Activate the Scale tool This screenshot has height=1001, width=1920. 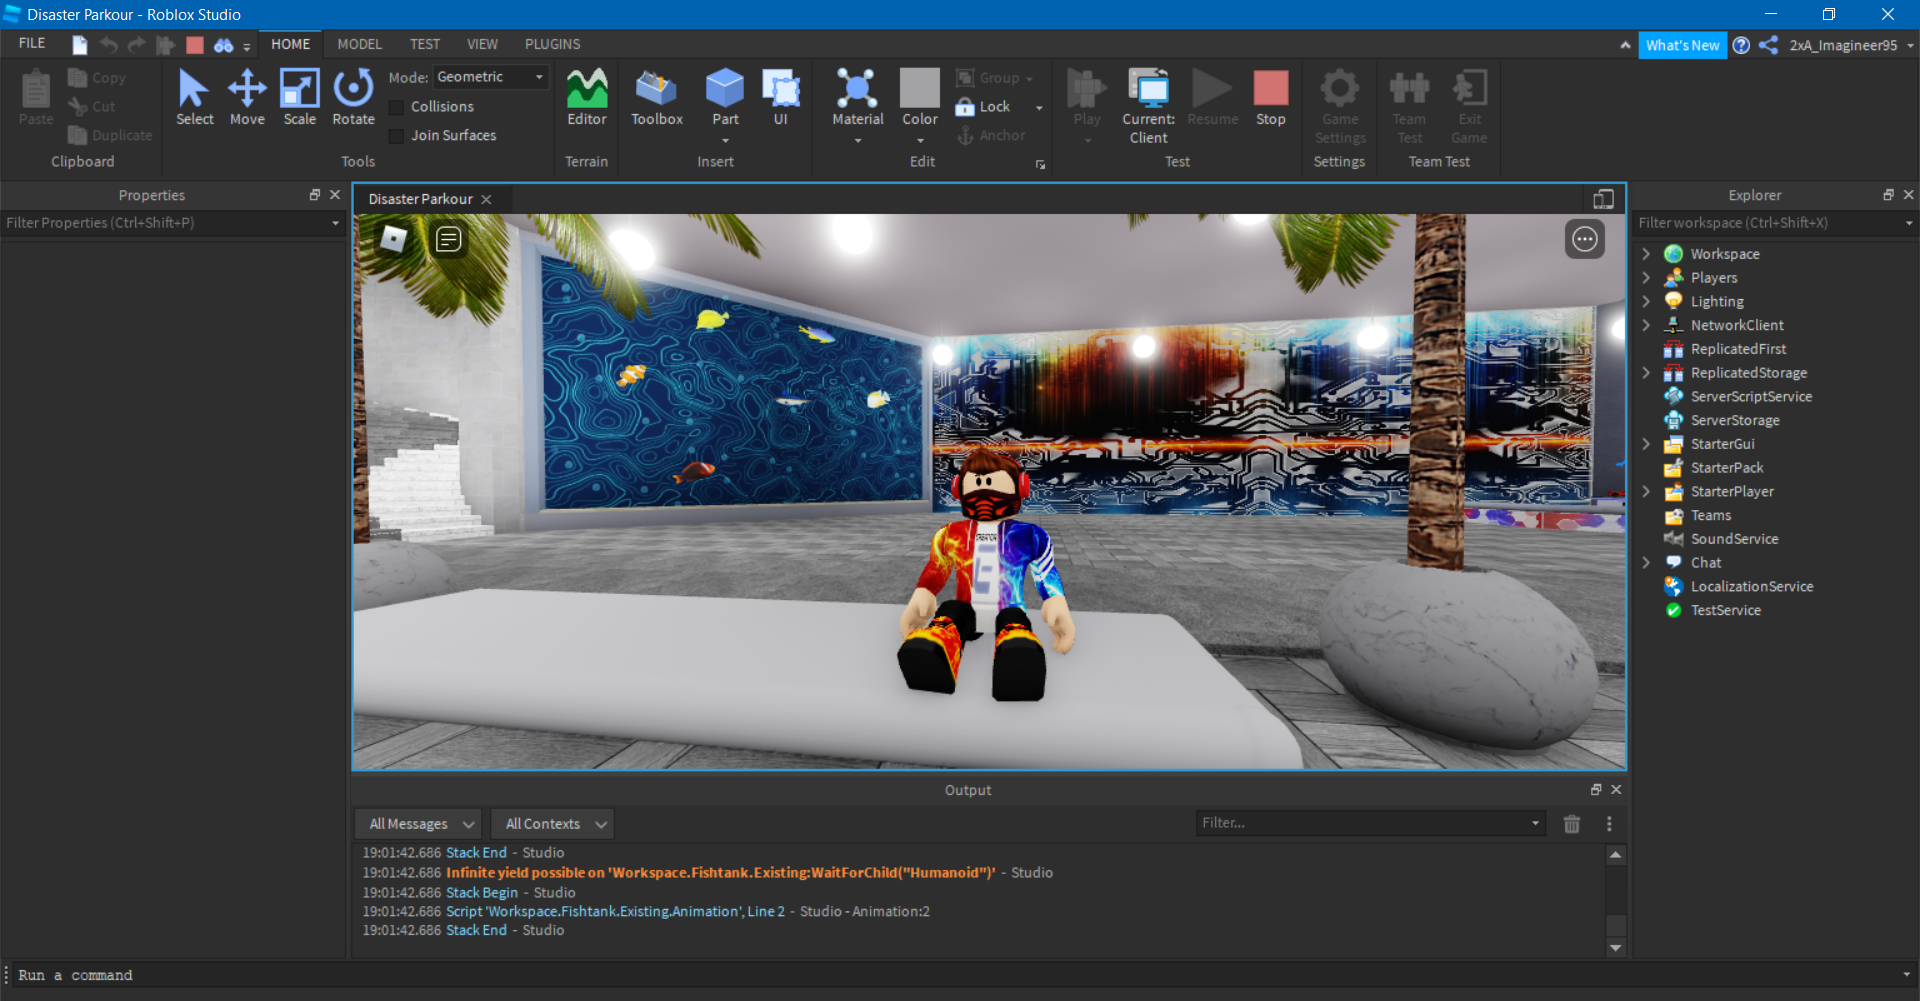299,98
